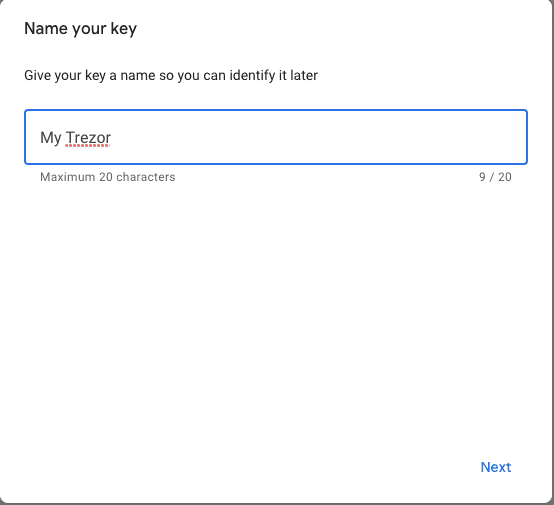Click the word identify in the description
The height and width of the screenshot is (505, 554).
252,76
